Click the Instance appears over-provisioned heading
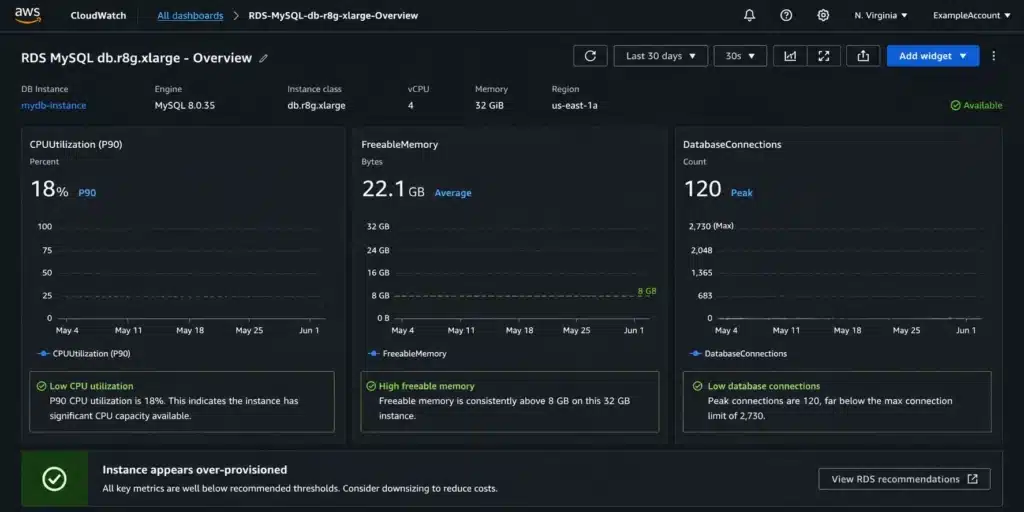Viewport: 1024px width, 512px height. tap(195, 470)
